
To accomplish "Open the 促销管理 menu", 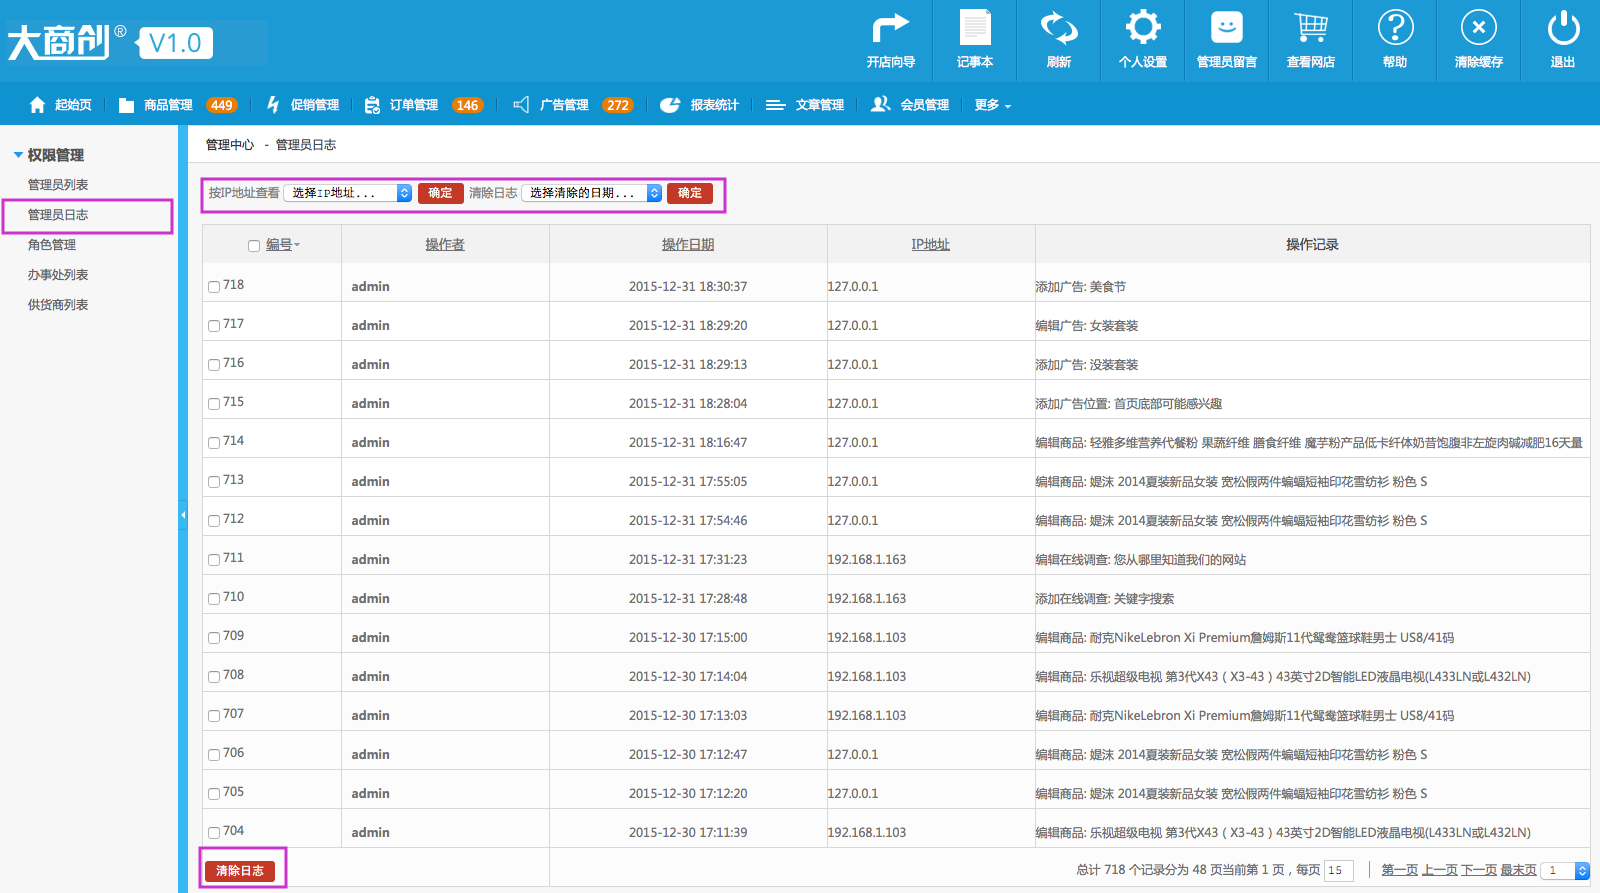I will pyautogui.click(x=315, y=105).
